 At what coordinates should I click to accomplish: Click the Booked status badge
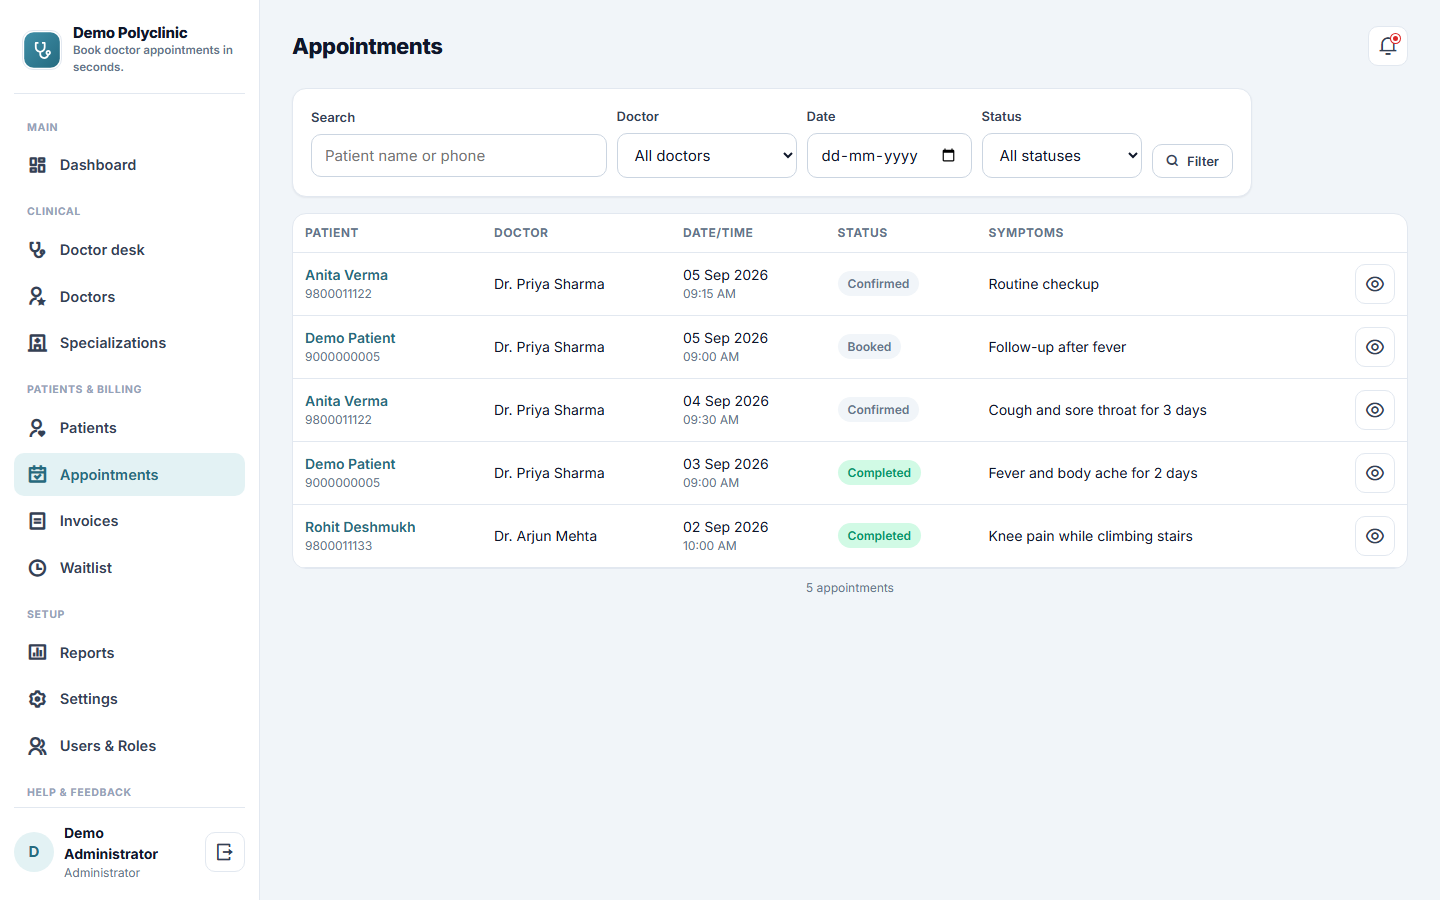[869, 347]
